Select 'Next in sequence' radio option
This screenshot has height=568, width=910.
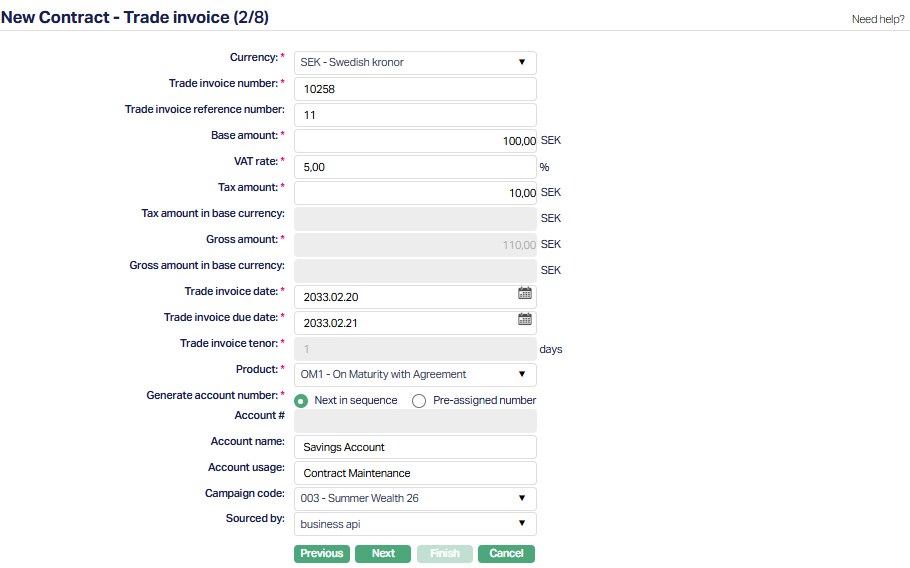pyautogui.click(x=301, y=401)
